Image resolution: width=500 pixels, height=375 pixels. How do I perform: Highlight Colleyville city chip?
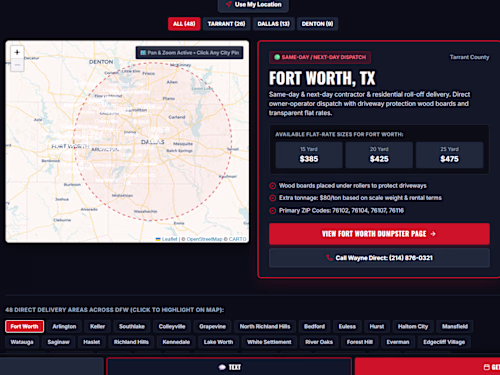(x=172, y=327)
